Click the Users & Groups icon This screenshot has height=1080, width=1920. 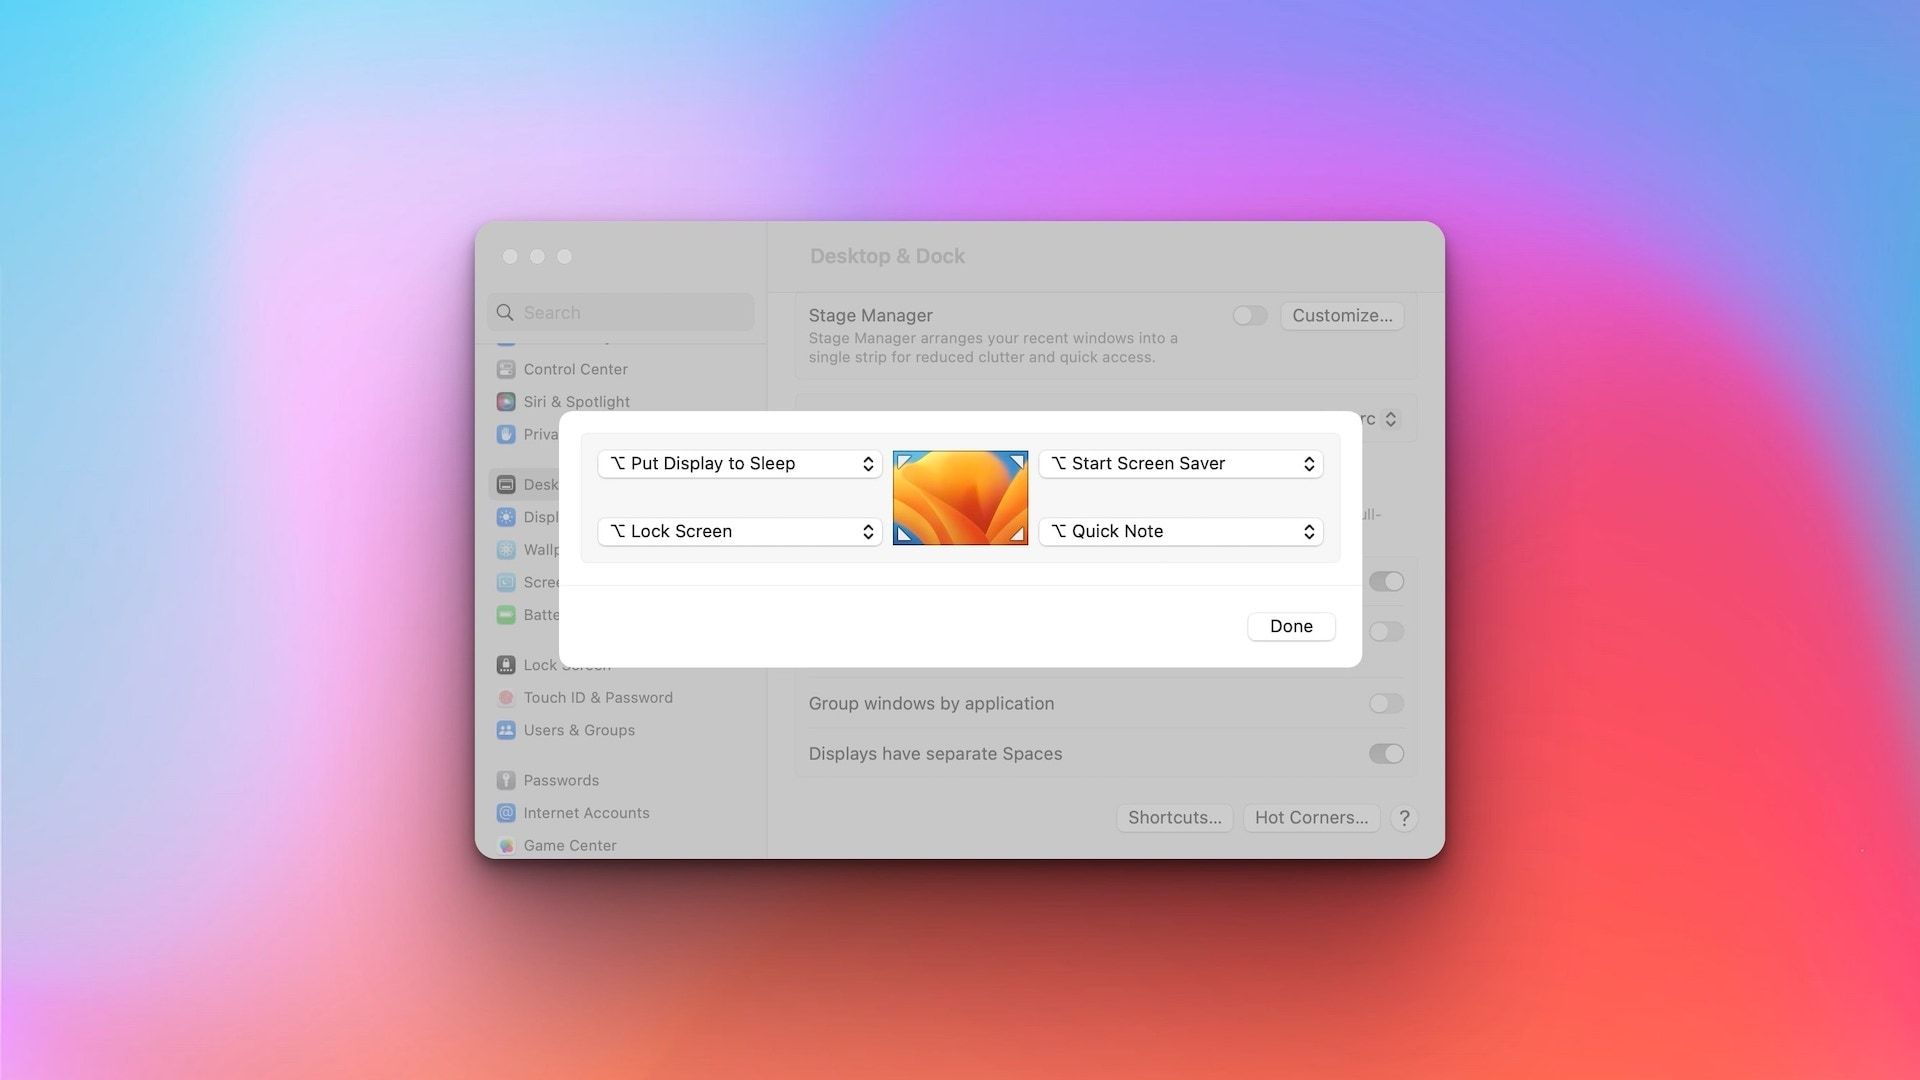click(506, 730)
